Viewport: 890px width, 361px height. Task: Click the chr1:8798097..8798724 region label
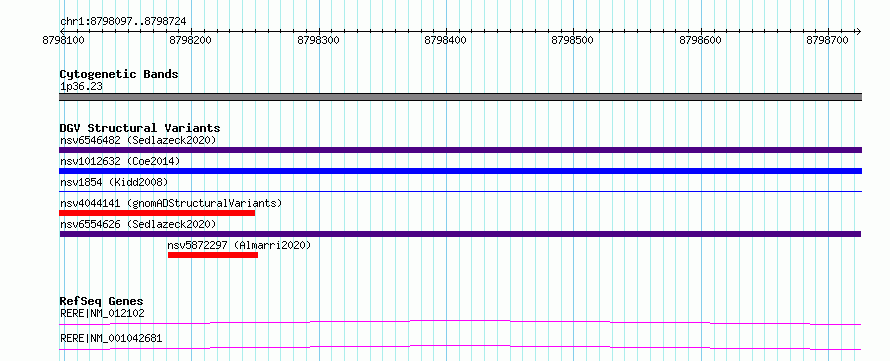pyautogui.click(x=123, y=22)
